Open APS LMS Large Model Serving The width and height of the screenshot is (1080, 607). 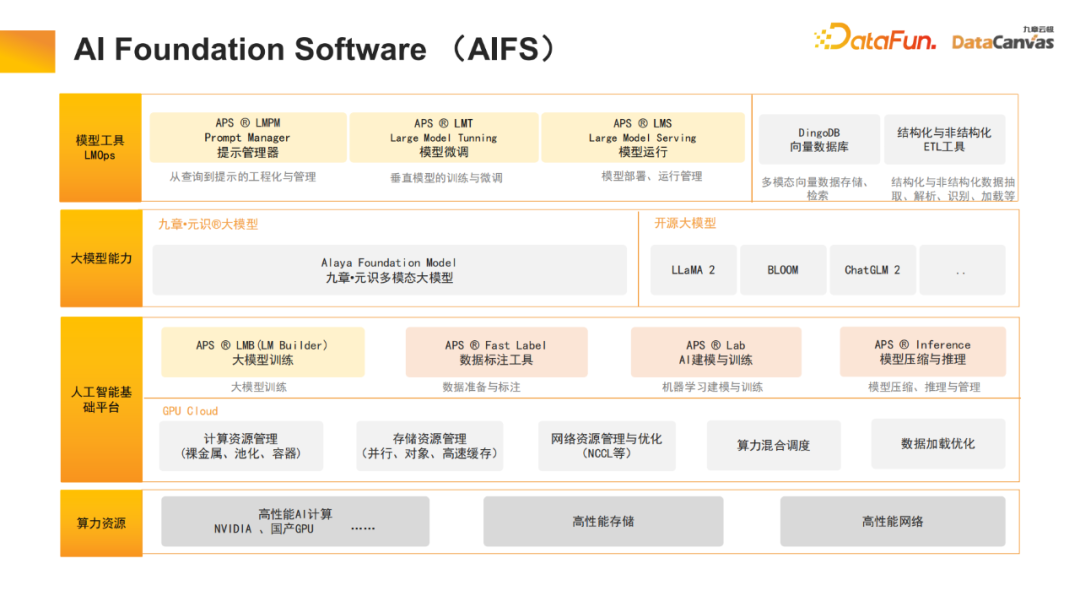point(643,137)
